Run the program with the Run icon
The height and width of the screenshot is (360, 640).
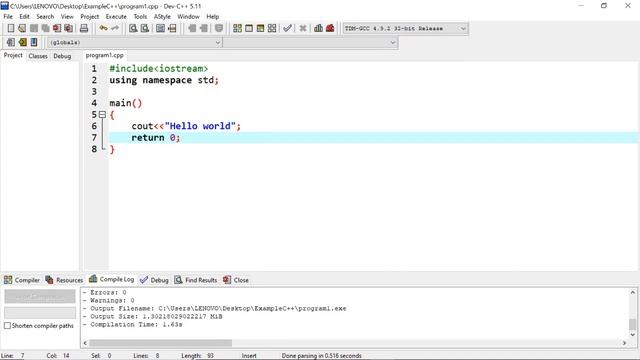(249, 28)
